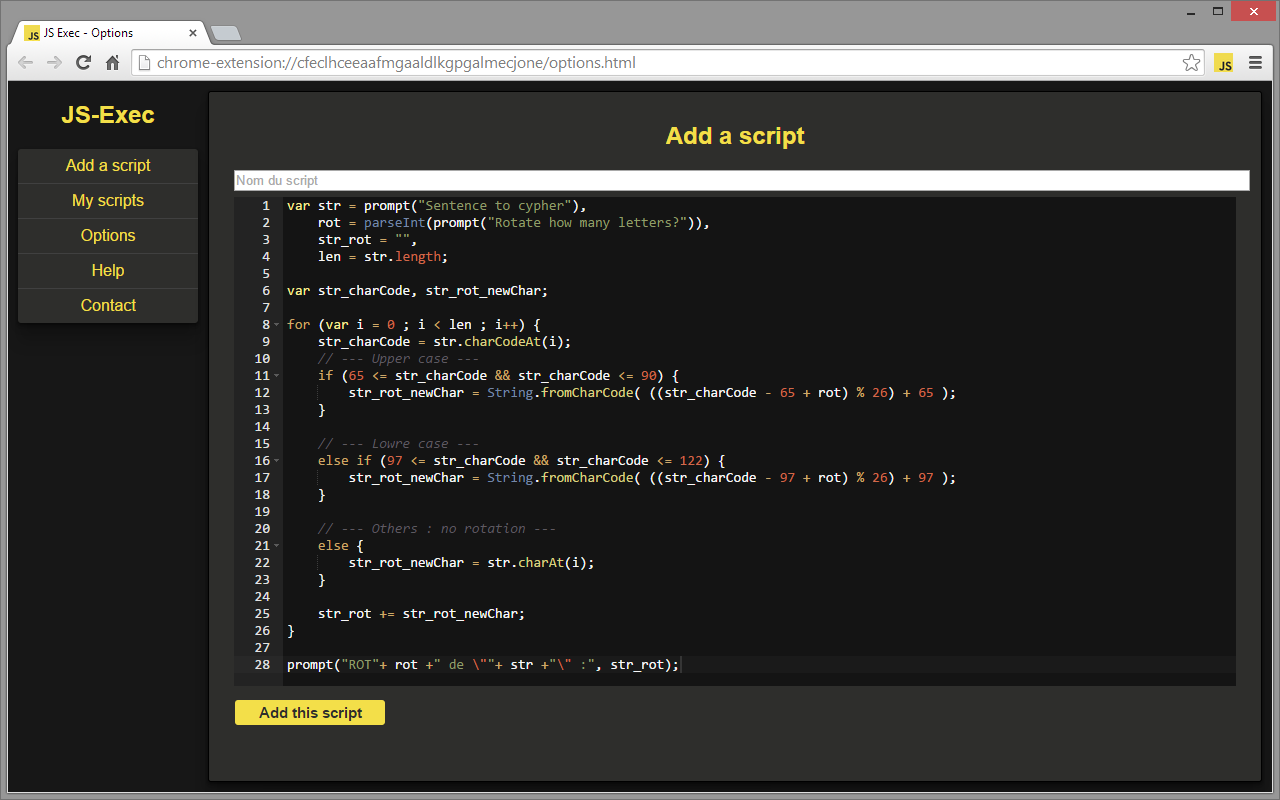1280x800 pixels.
Task: Open a new browser tab
Action: click(x=226, y=34)
